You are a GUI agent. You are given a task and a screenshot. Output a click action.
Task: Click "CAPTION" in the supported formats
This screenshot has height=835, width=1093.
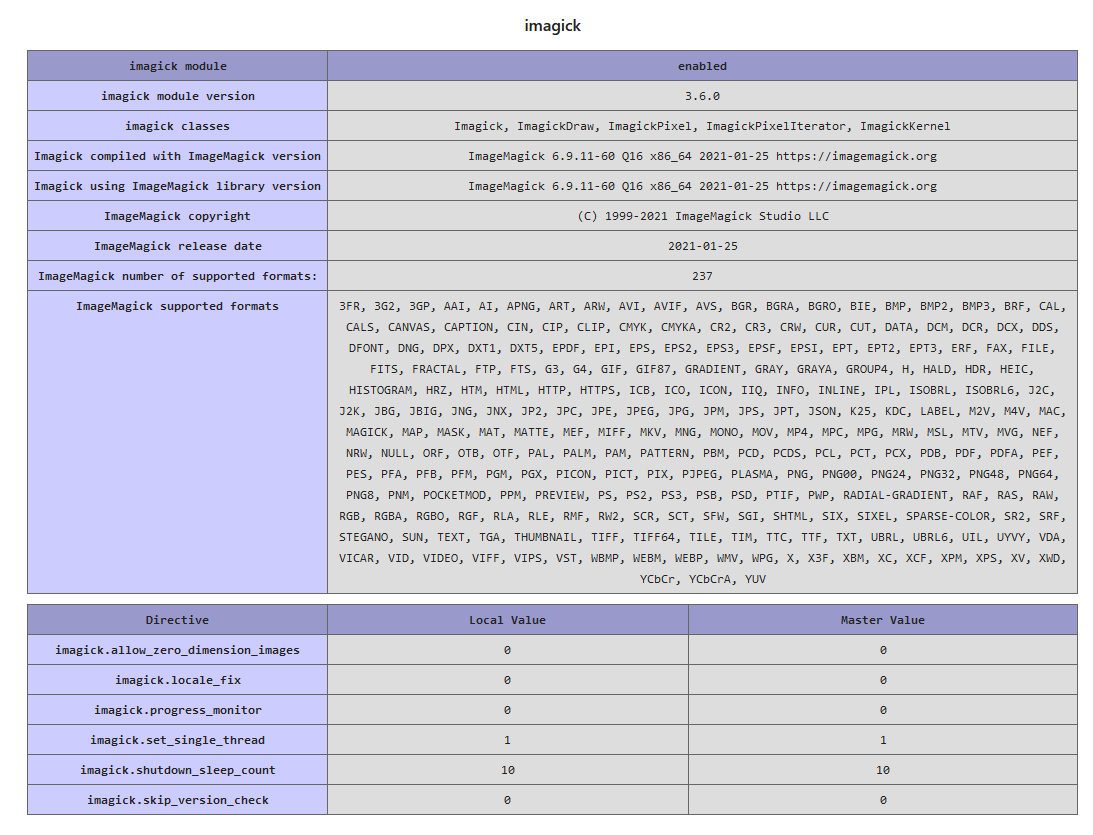pos(468,327)
